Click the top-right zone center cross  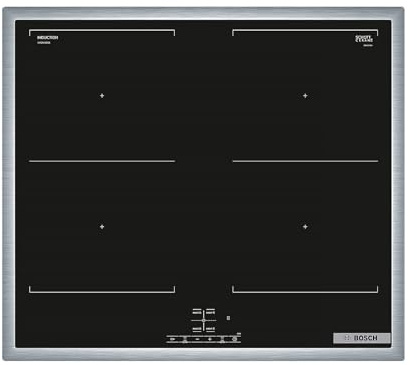pyautogui.click(x=305, y=96)
